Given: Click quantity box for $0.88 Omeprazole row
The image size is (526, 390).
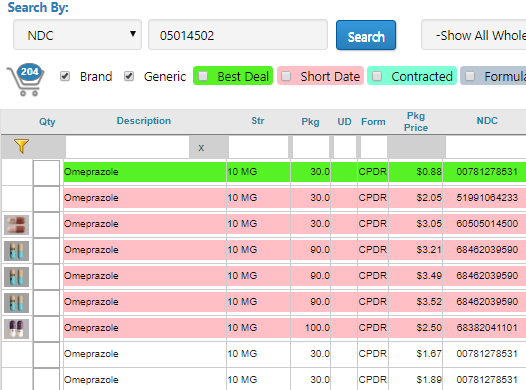Looking at the screenshot, I should 47,172.
